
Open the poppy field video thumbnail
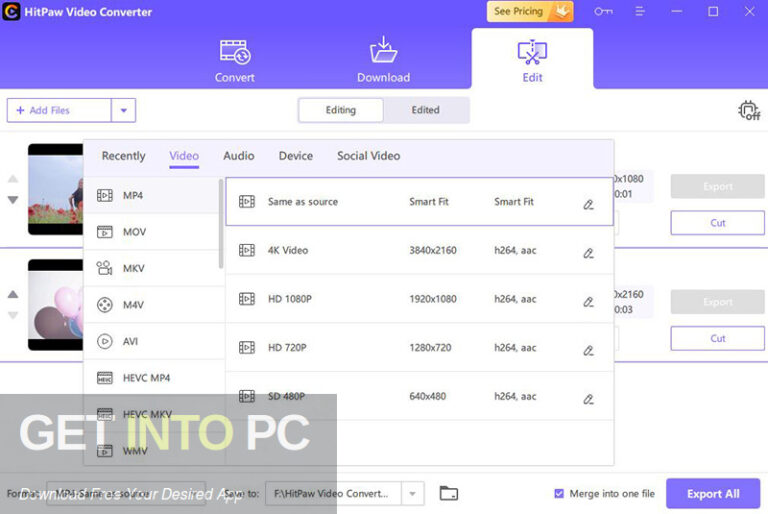click(55, 189)
